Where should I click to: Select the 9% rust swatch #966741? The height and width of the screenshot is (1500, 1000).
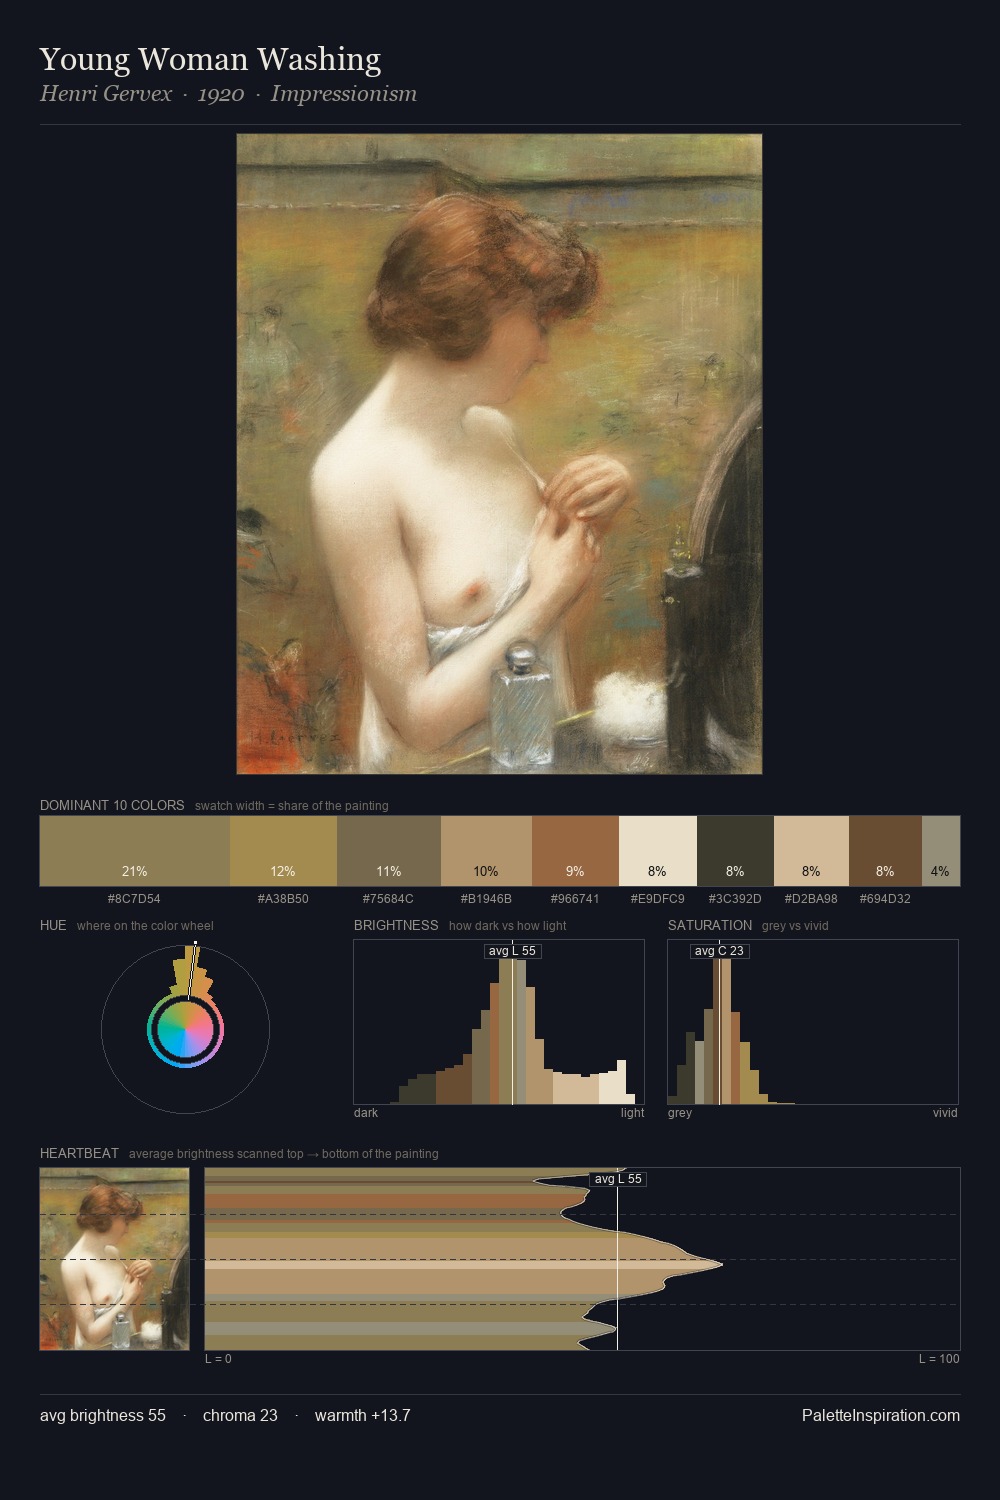click(x=575, y=851)
